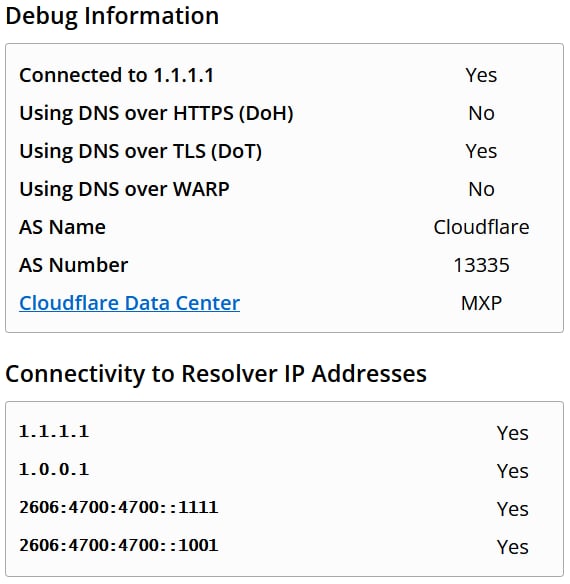The height and width of the screenshot is (584, 570).
Task: Click the Connectivity to Resolver IP Addresses heading
Action: pyautogui.click(x=216, y=374)
